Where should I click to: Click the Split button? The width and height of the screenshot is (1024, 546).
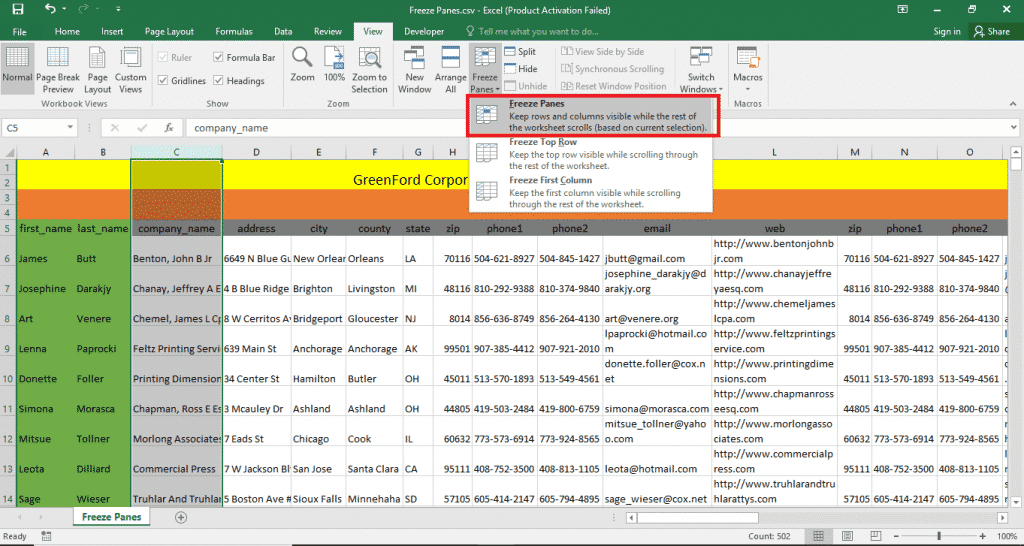pyautogui.click(x=519, y=52)
